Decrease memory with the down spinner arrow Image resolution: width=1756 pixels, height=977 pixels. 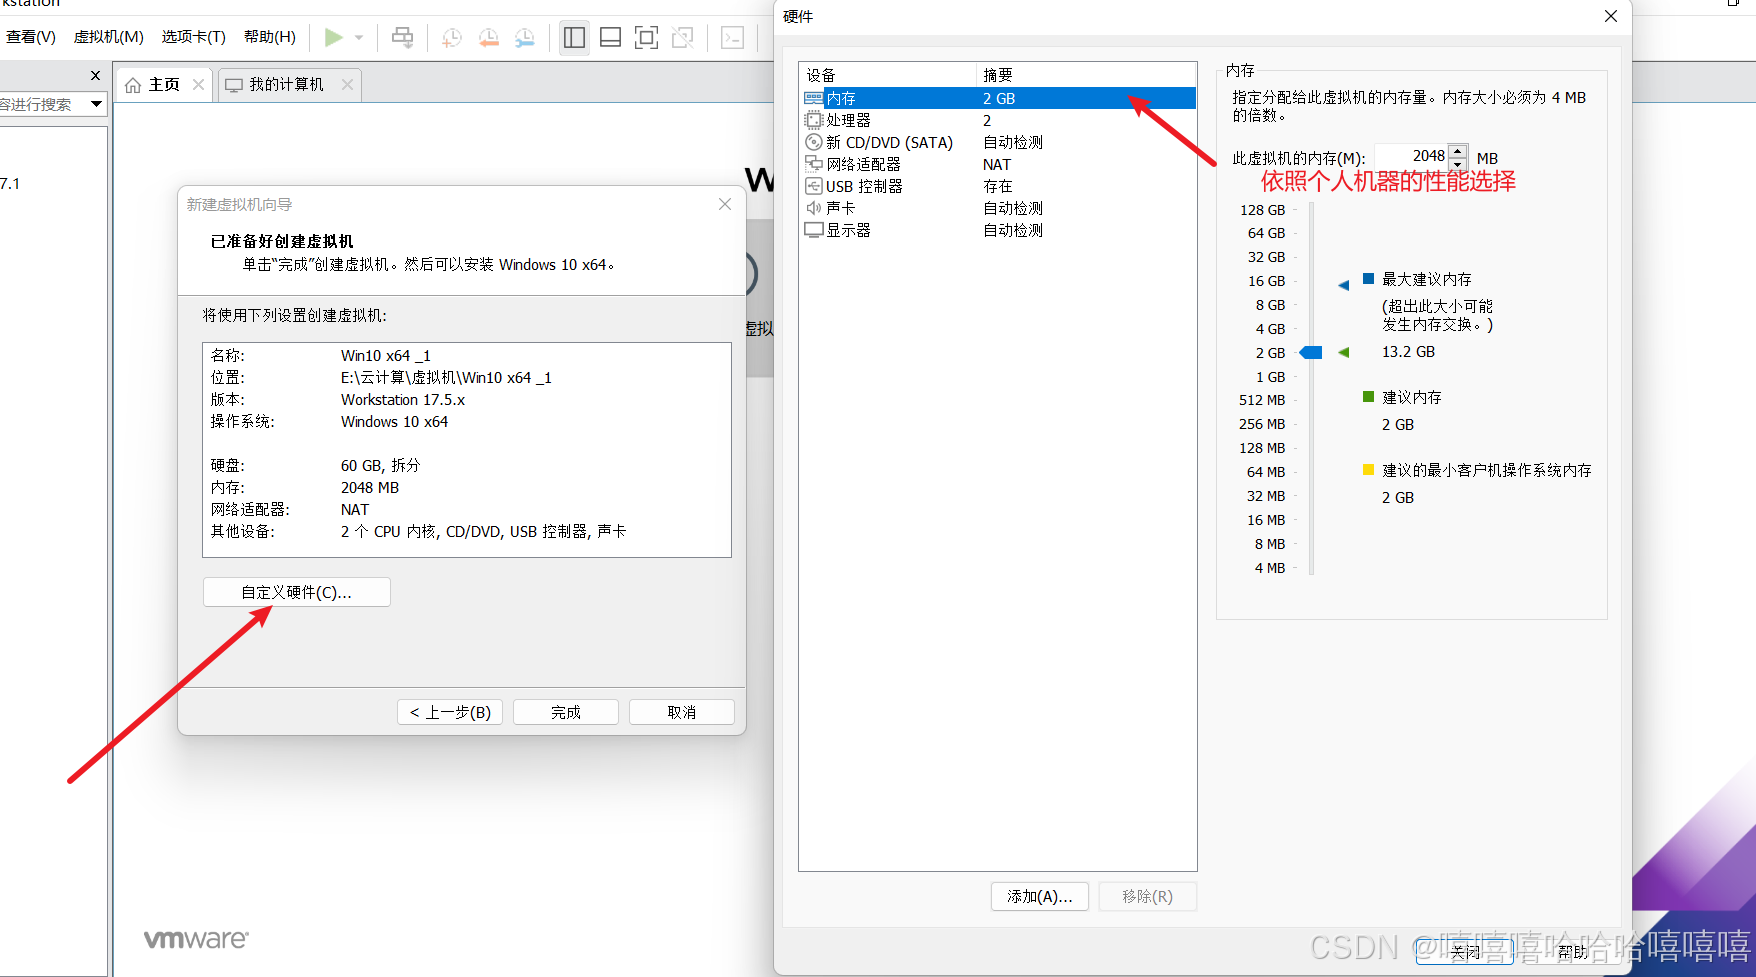click(x=1458, y=163)
